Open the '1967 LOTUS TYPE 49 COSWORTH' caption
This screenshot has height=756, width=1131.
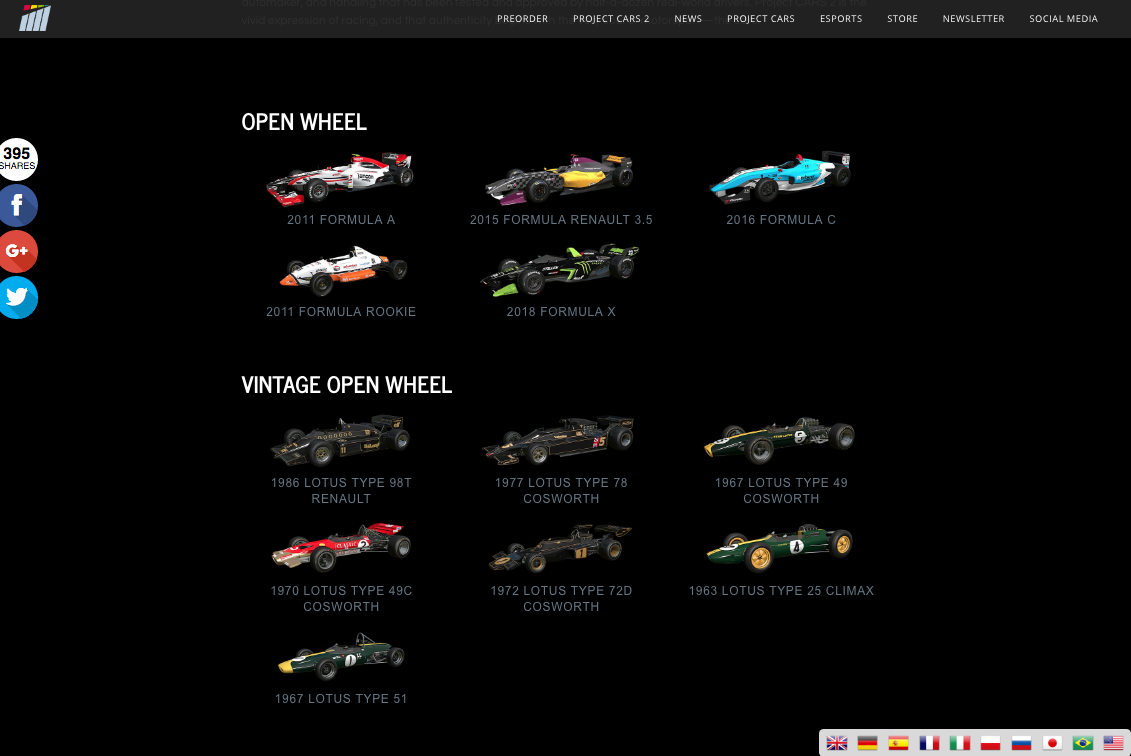[781, 491]
